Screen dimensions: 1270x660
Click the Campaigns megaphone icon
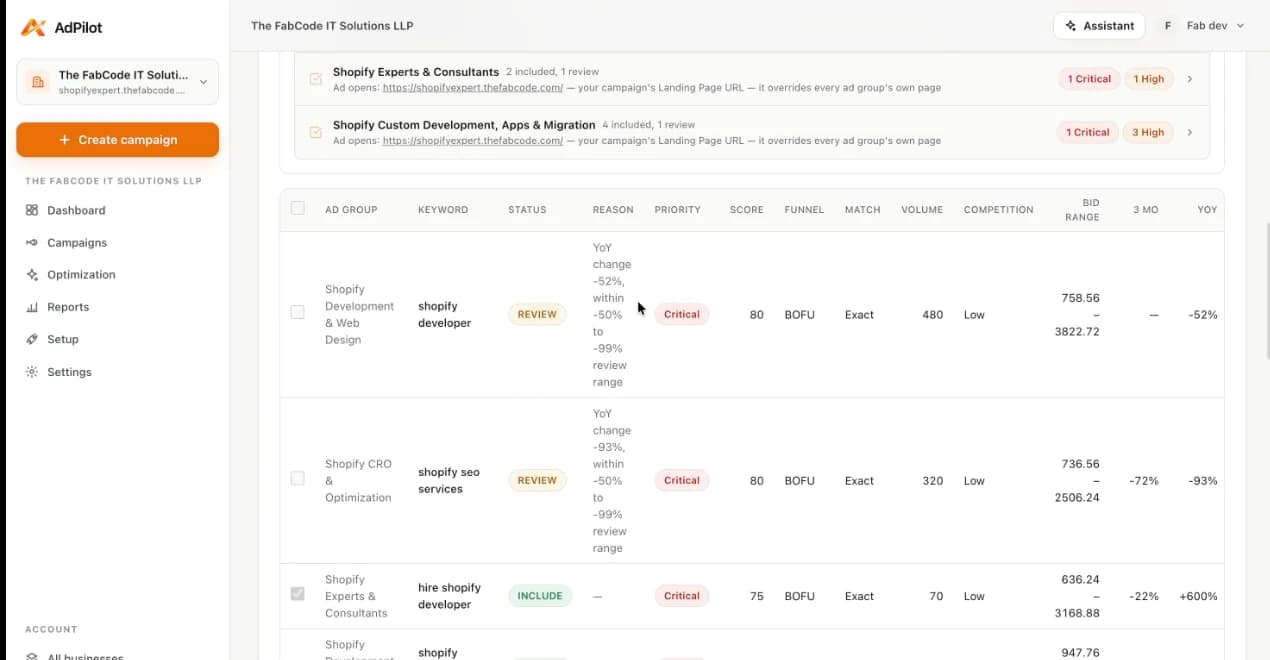tap(32, 242)
